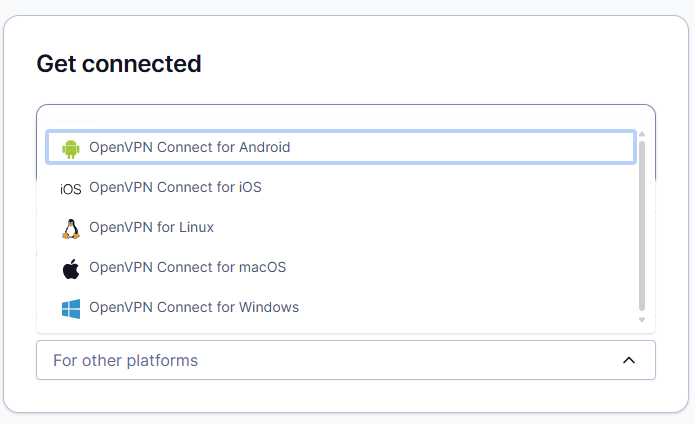
Task: Click the For other platforms label text
Action: tap(125, 360)
